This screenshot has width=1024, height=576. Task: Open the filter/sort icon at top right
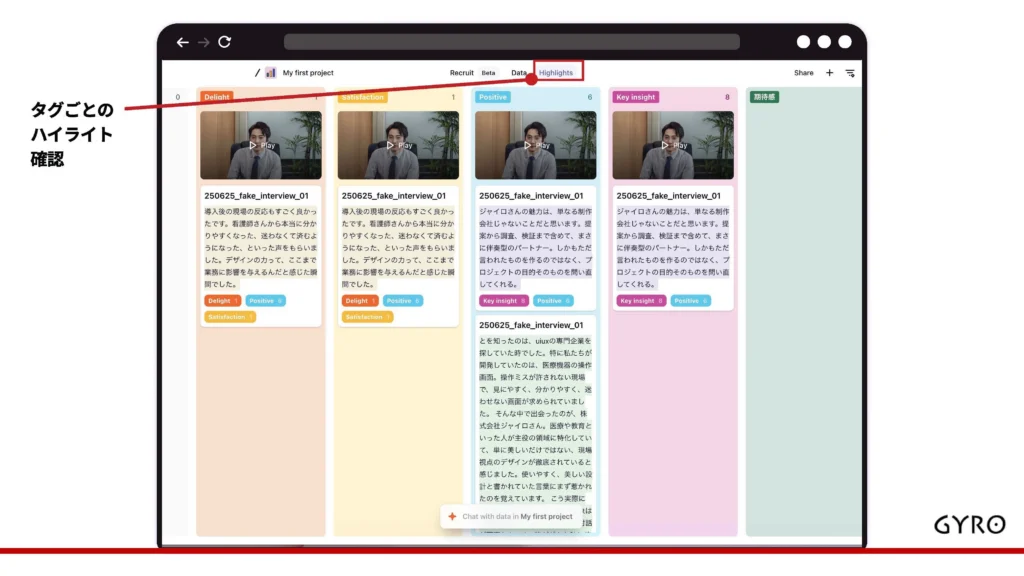[x=850, y=73]
